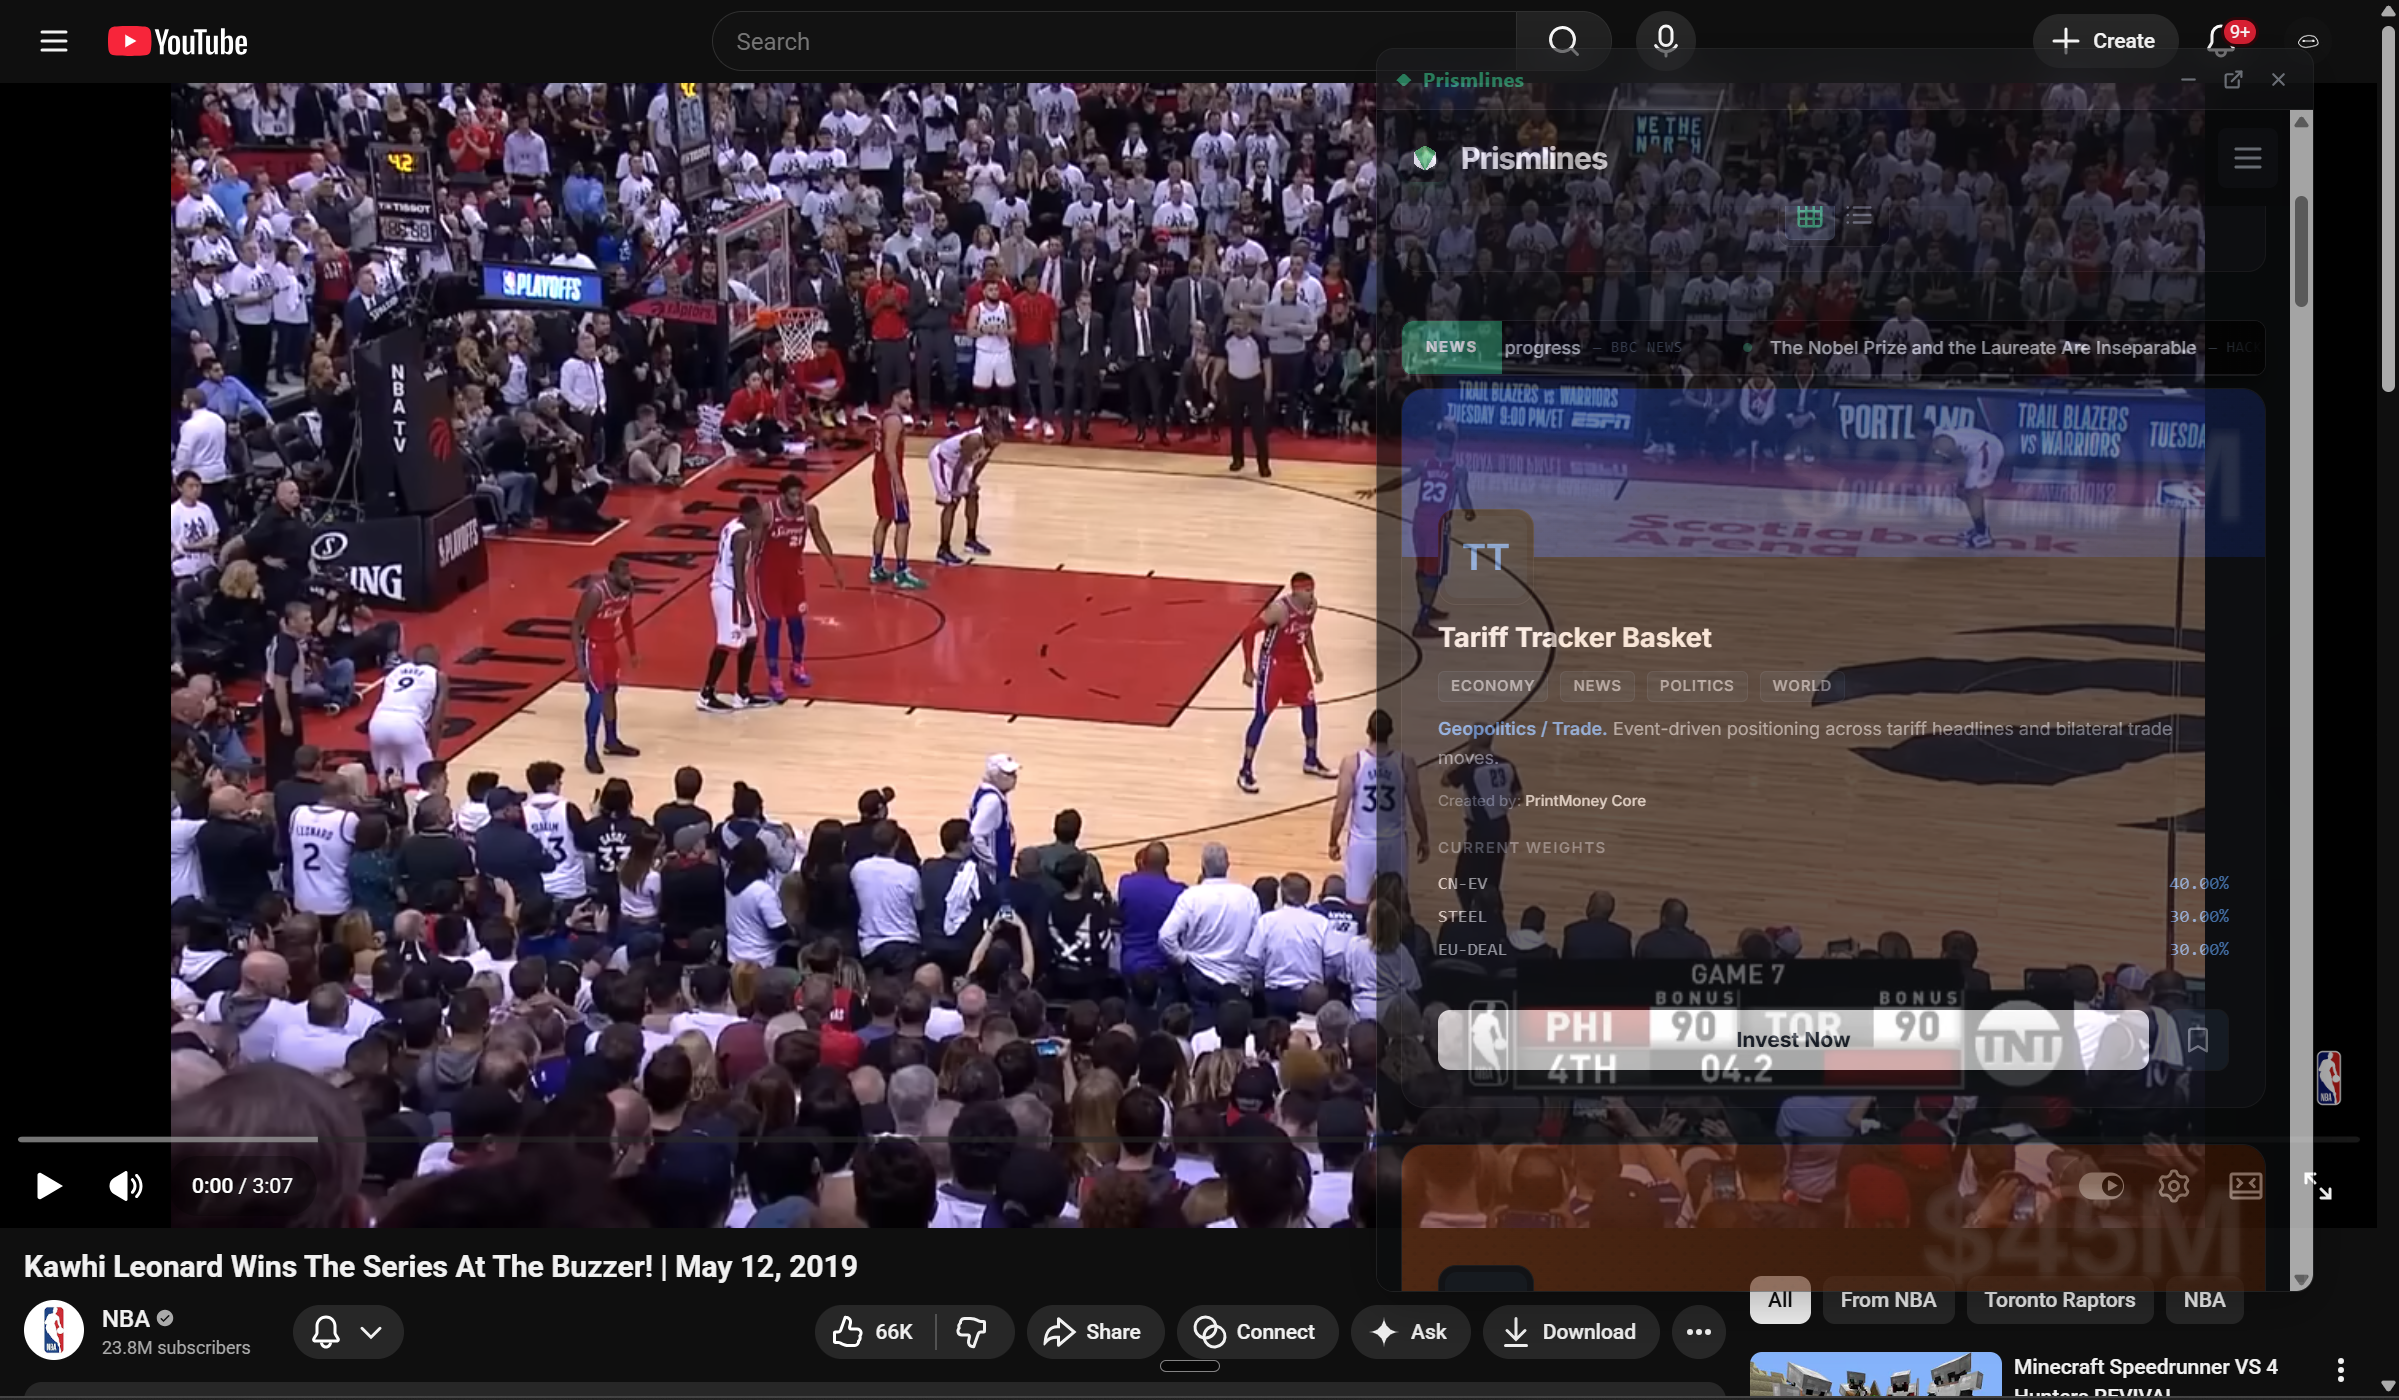Open the Prismlines hamburger menu
The image size is (2399, 1400).
(x=2247, y=158)
